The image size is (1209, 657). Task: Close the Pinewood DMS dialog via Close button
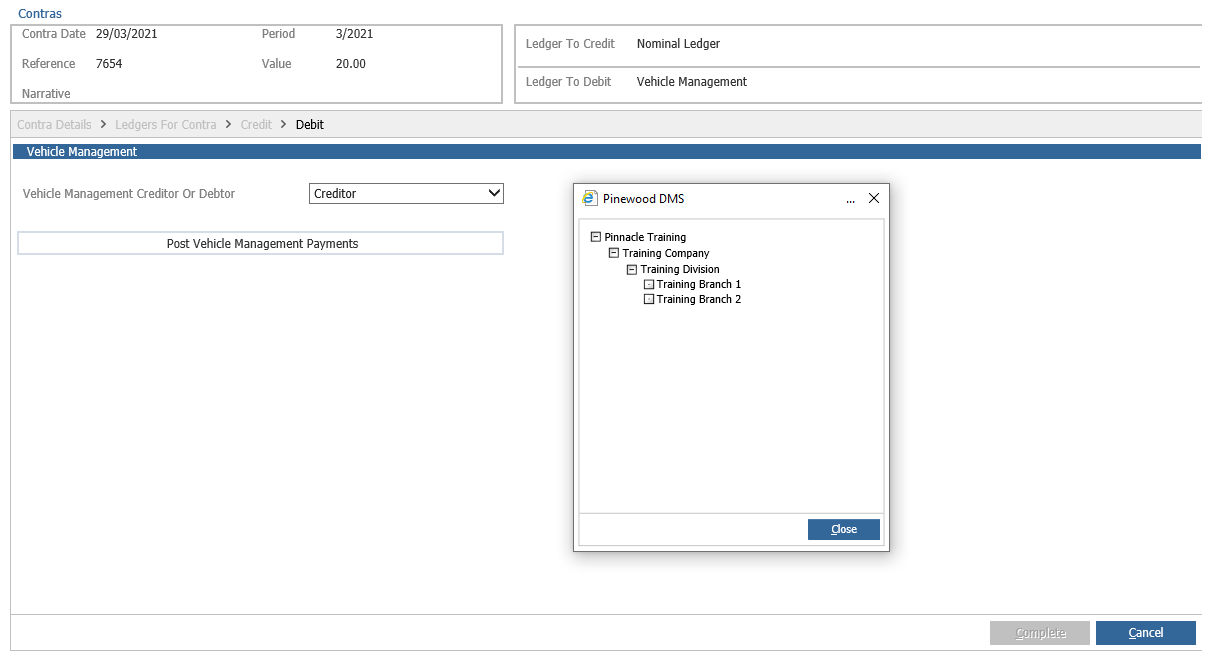[844, 529]
